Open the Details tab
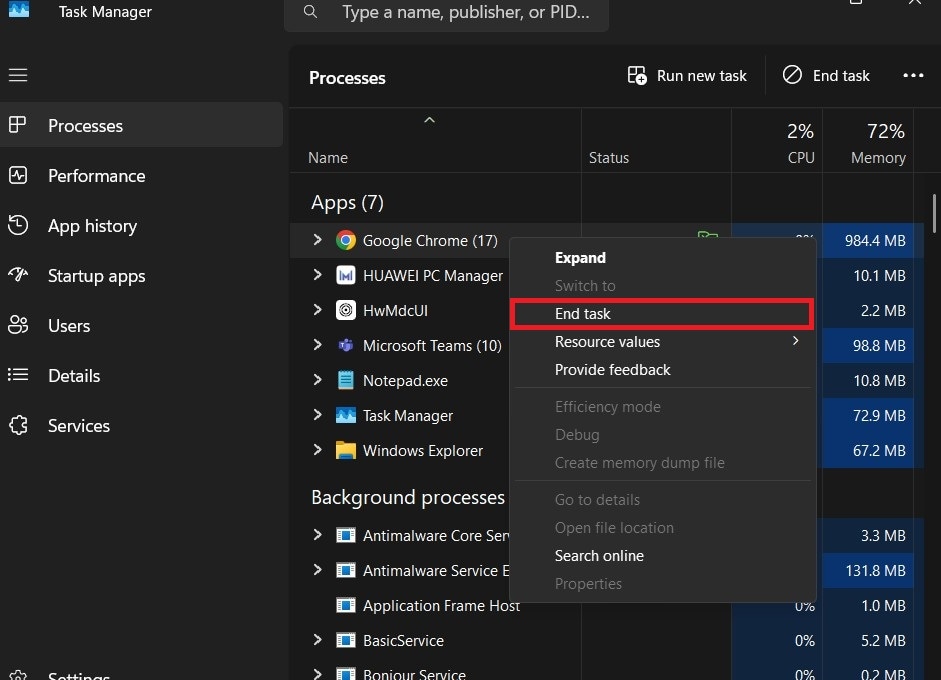941x680 pixels. point(141,376)
